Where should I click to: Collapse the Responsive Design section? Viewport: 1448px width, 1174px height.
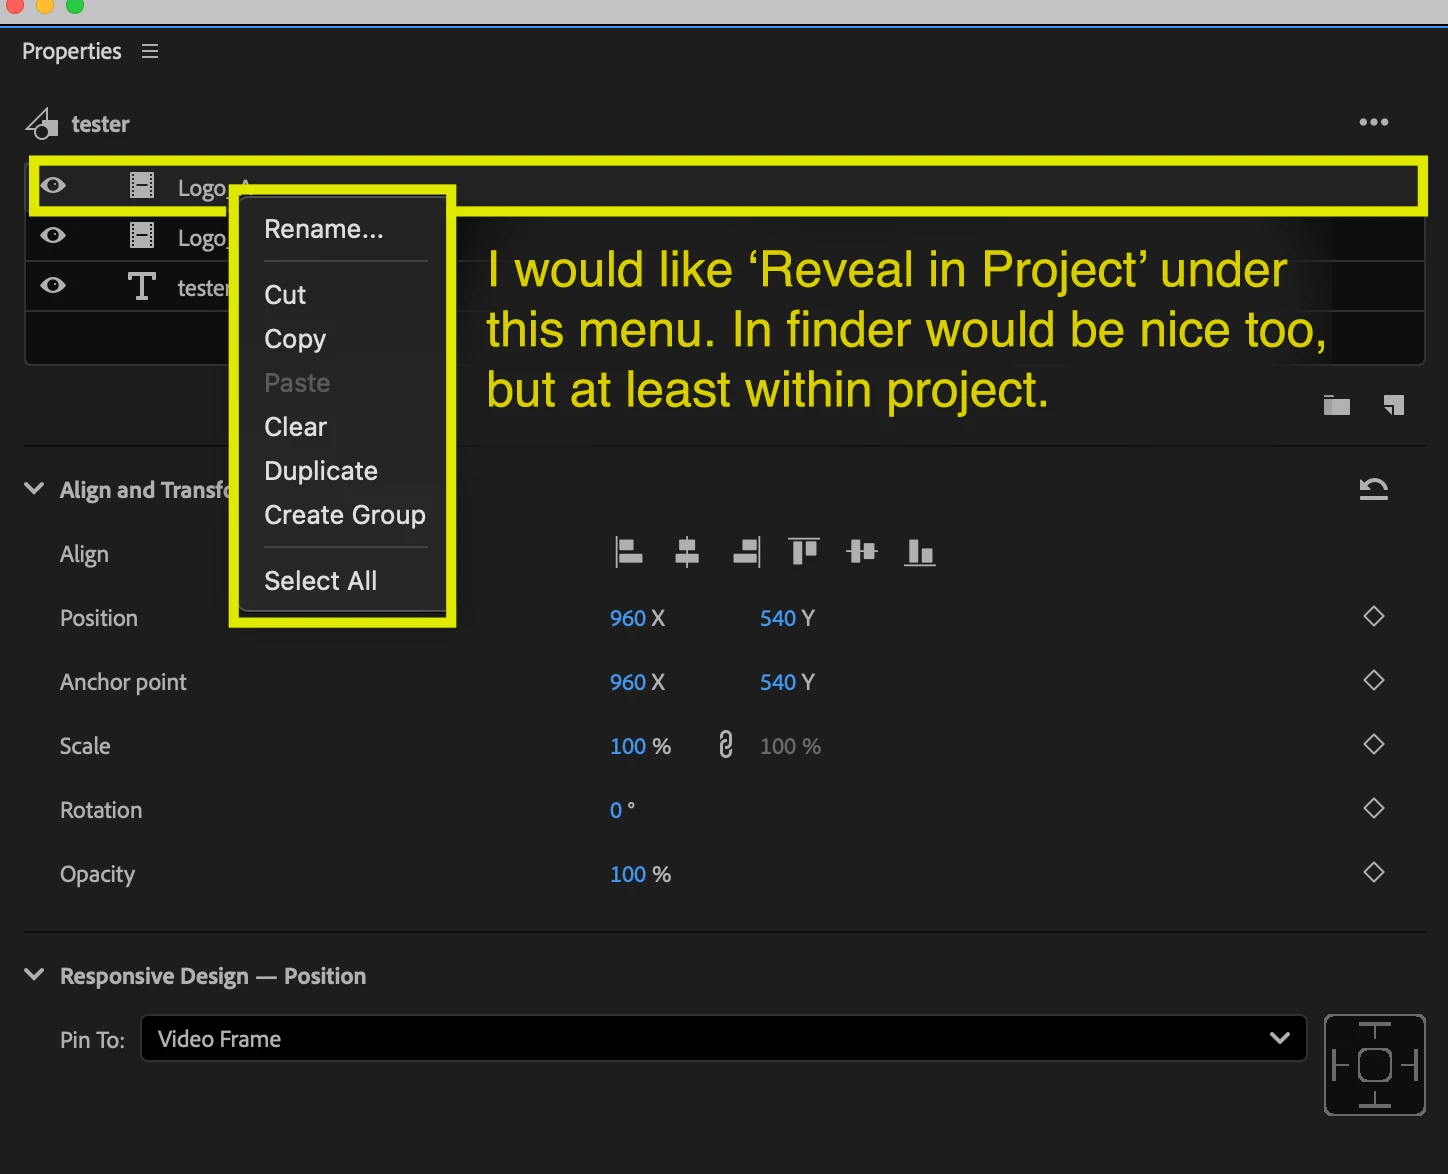tap(34, 974)
